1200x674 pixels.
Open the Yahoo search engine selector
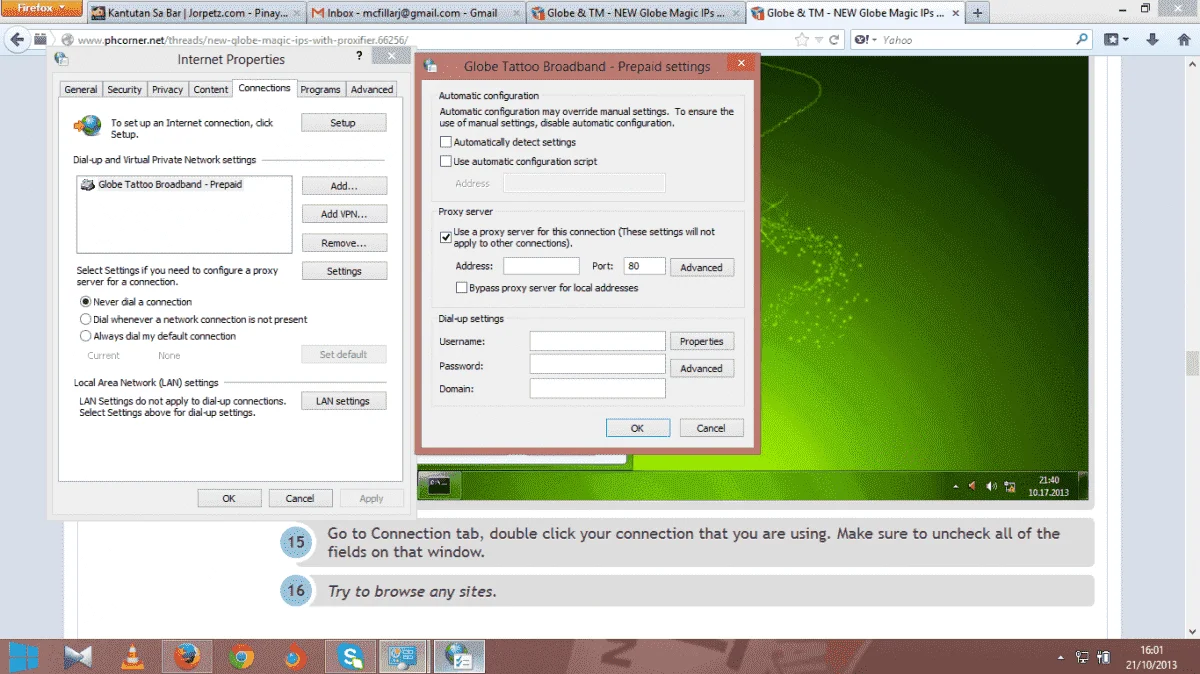click(864, 40)
